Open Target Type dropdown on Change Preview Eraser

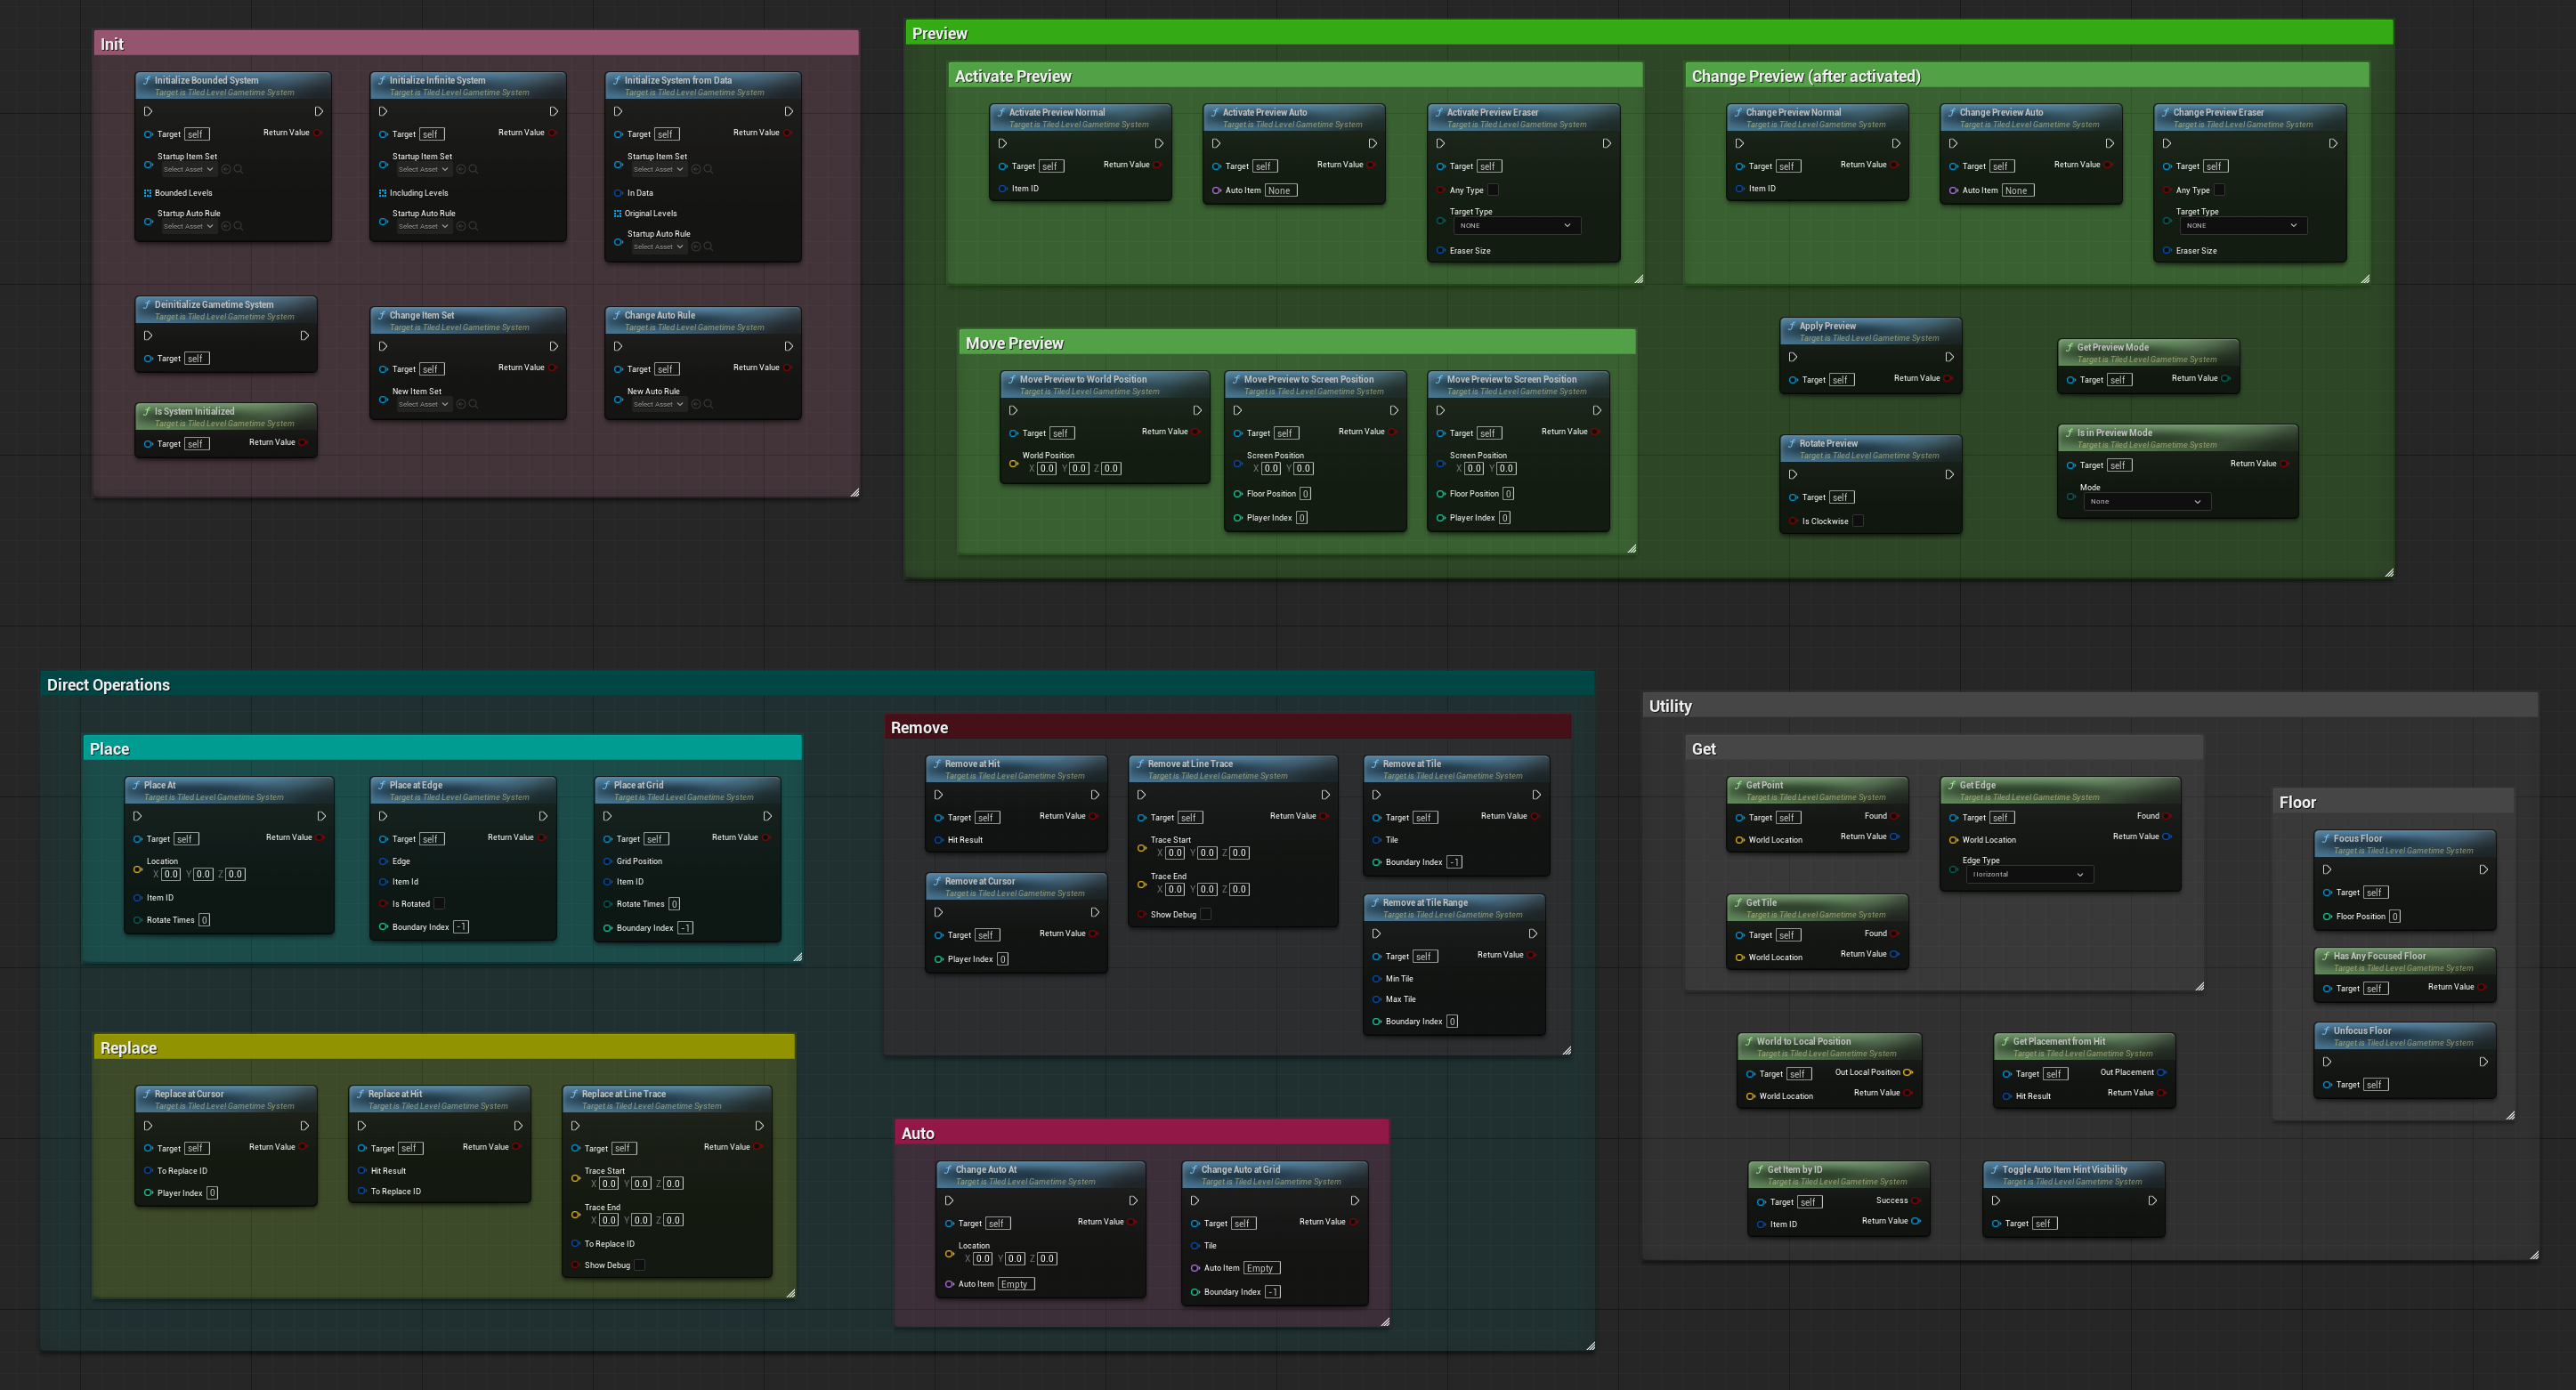pos(2243,226)
